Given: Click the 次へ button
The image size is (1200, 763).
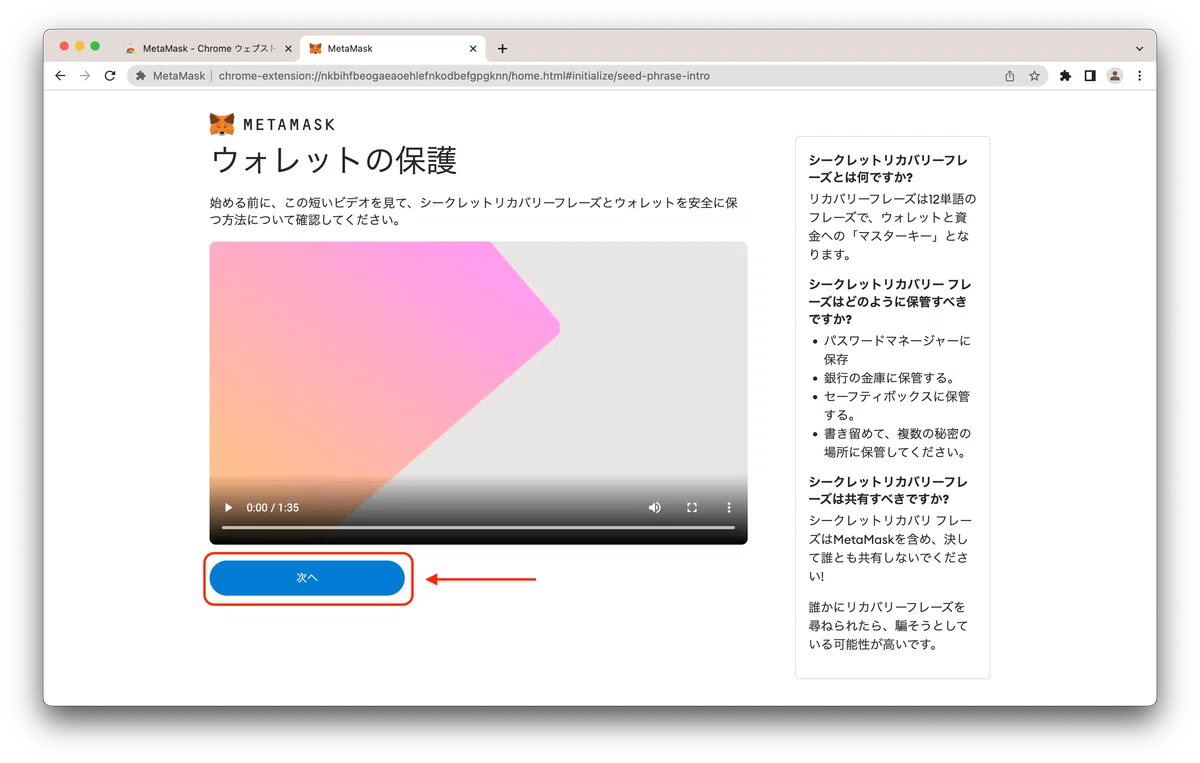Looking at the screenshot, I should [x=307, y=578].
